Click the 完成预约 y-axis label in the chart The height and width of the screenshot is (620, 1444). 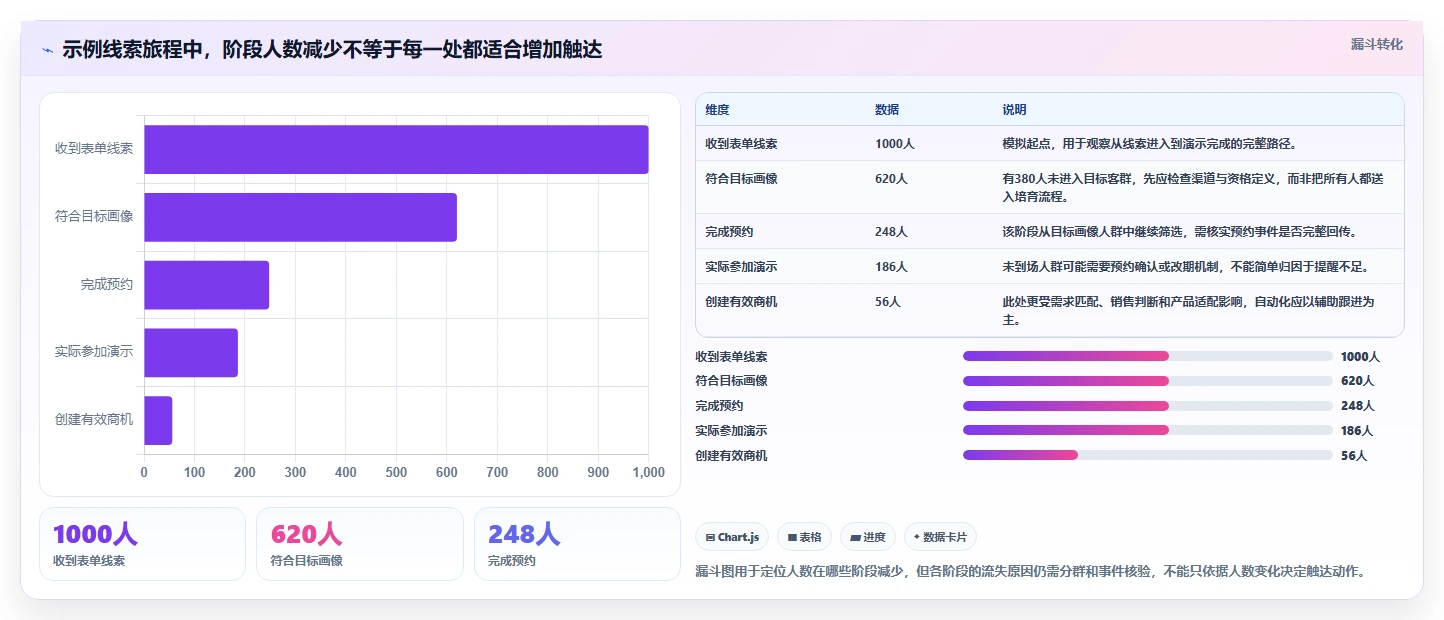click(107, 285)
